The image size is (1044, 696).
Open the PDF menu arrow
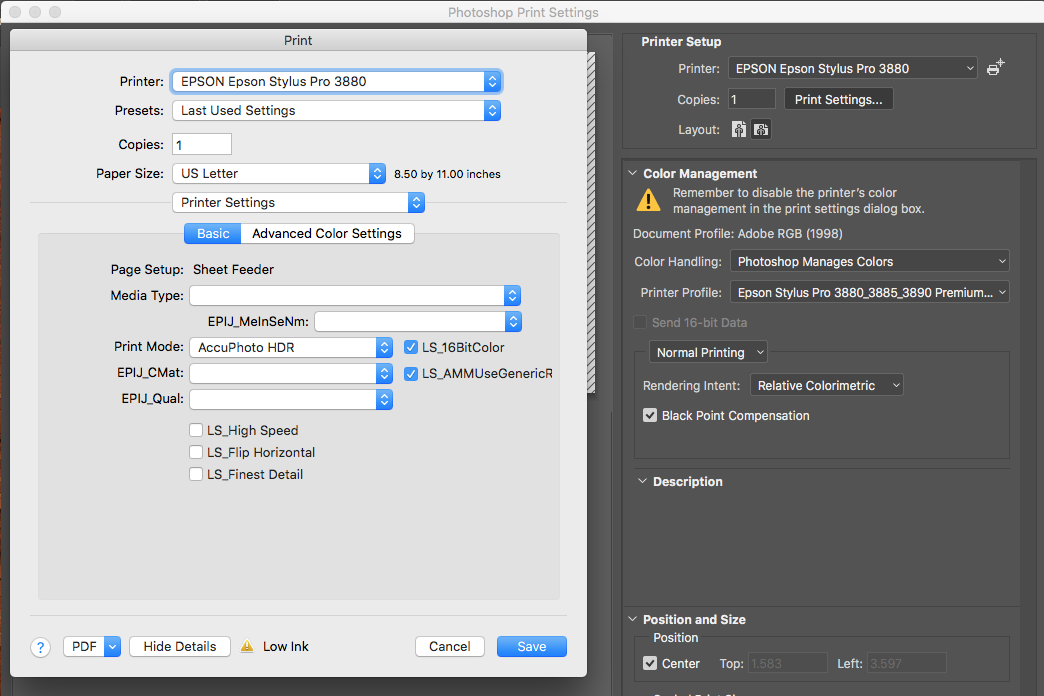coord(113,646)
